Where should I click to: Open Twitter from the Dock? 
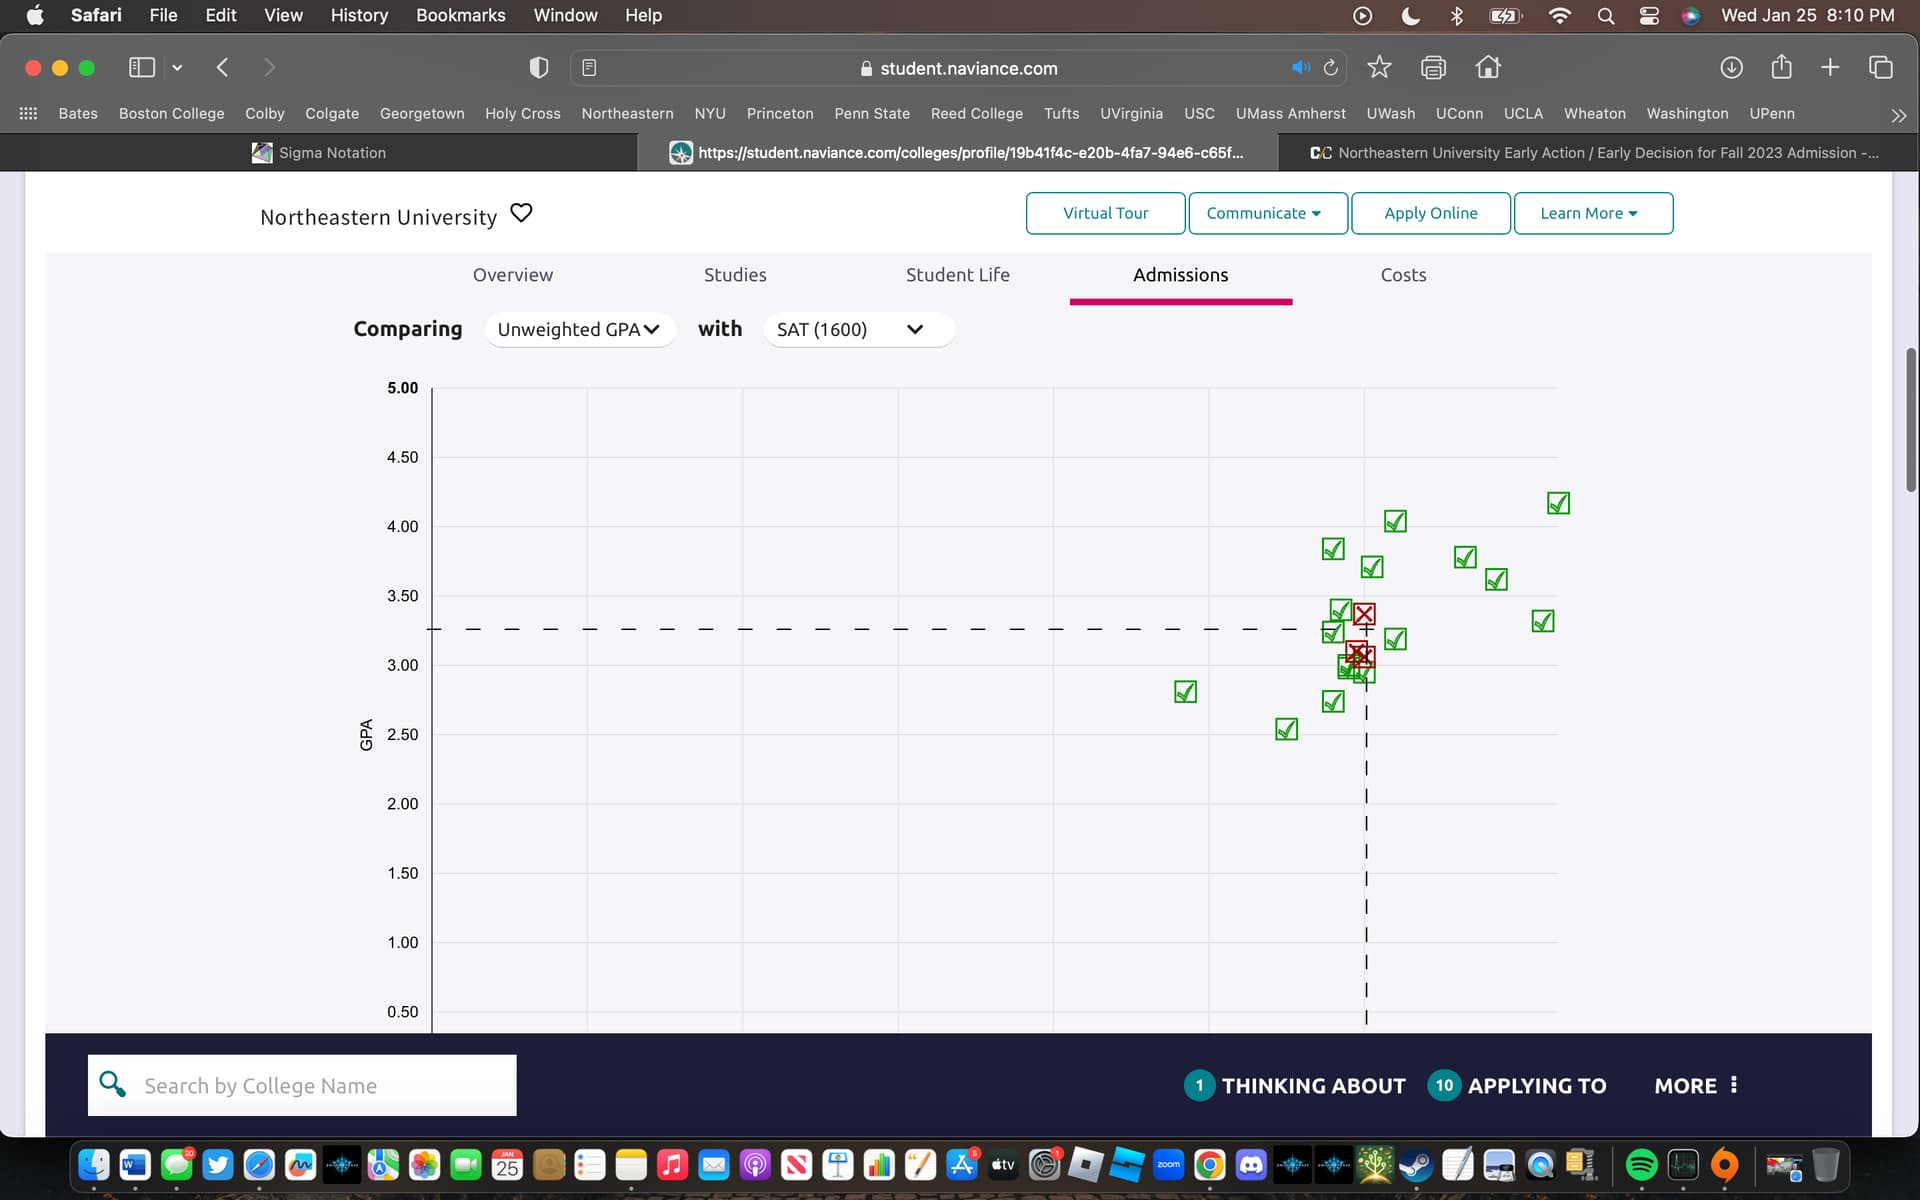217,1165
